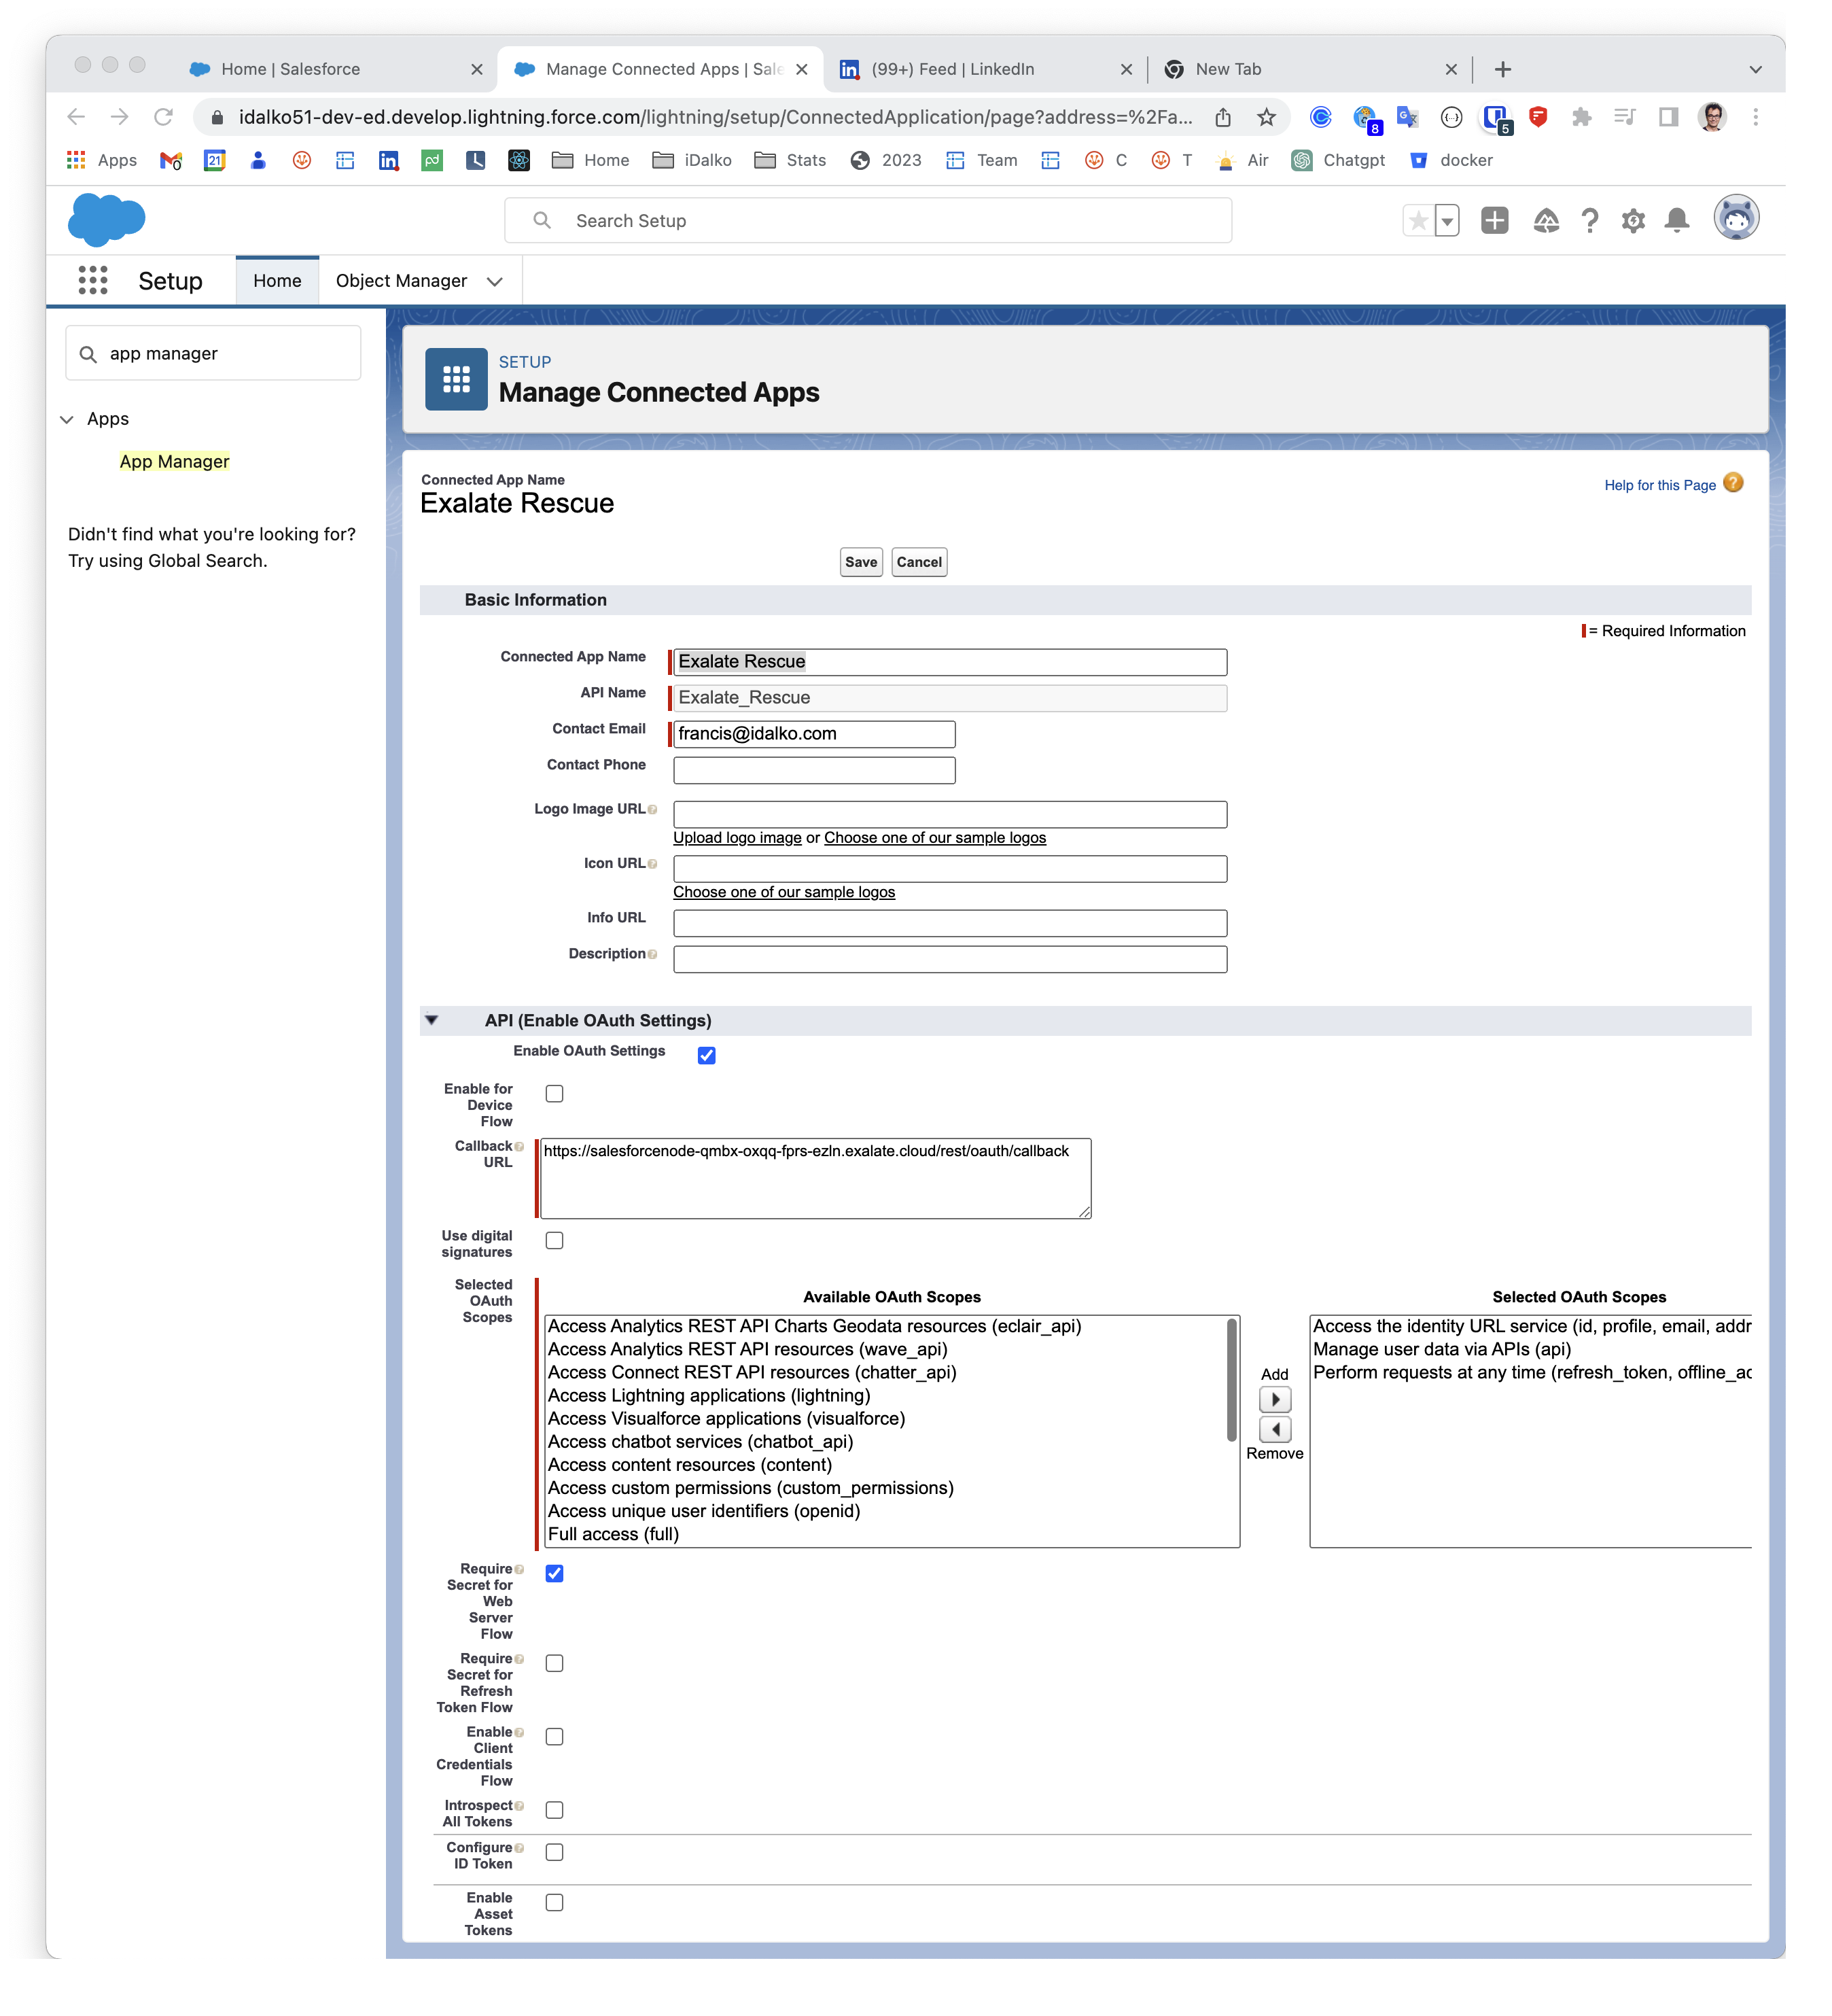Open the notifications bell

tap(1677, 221)
